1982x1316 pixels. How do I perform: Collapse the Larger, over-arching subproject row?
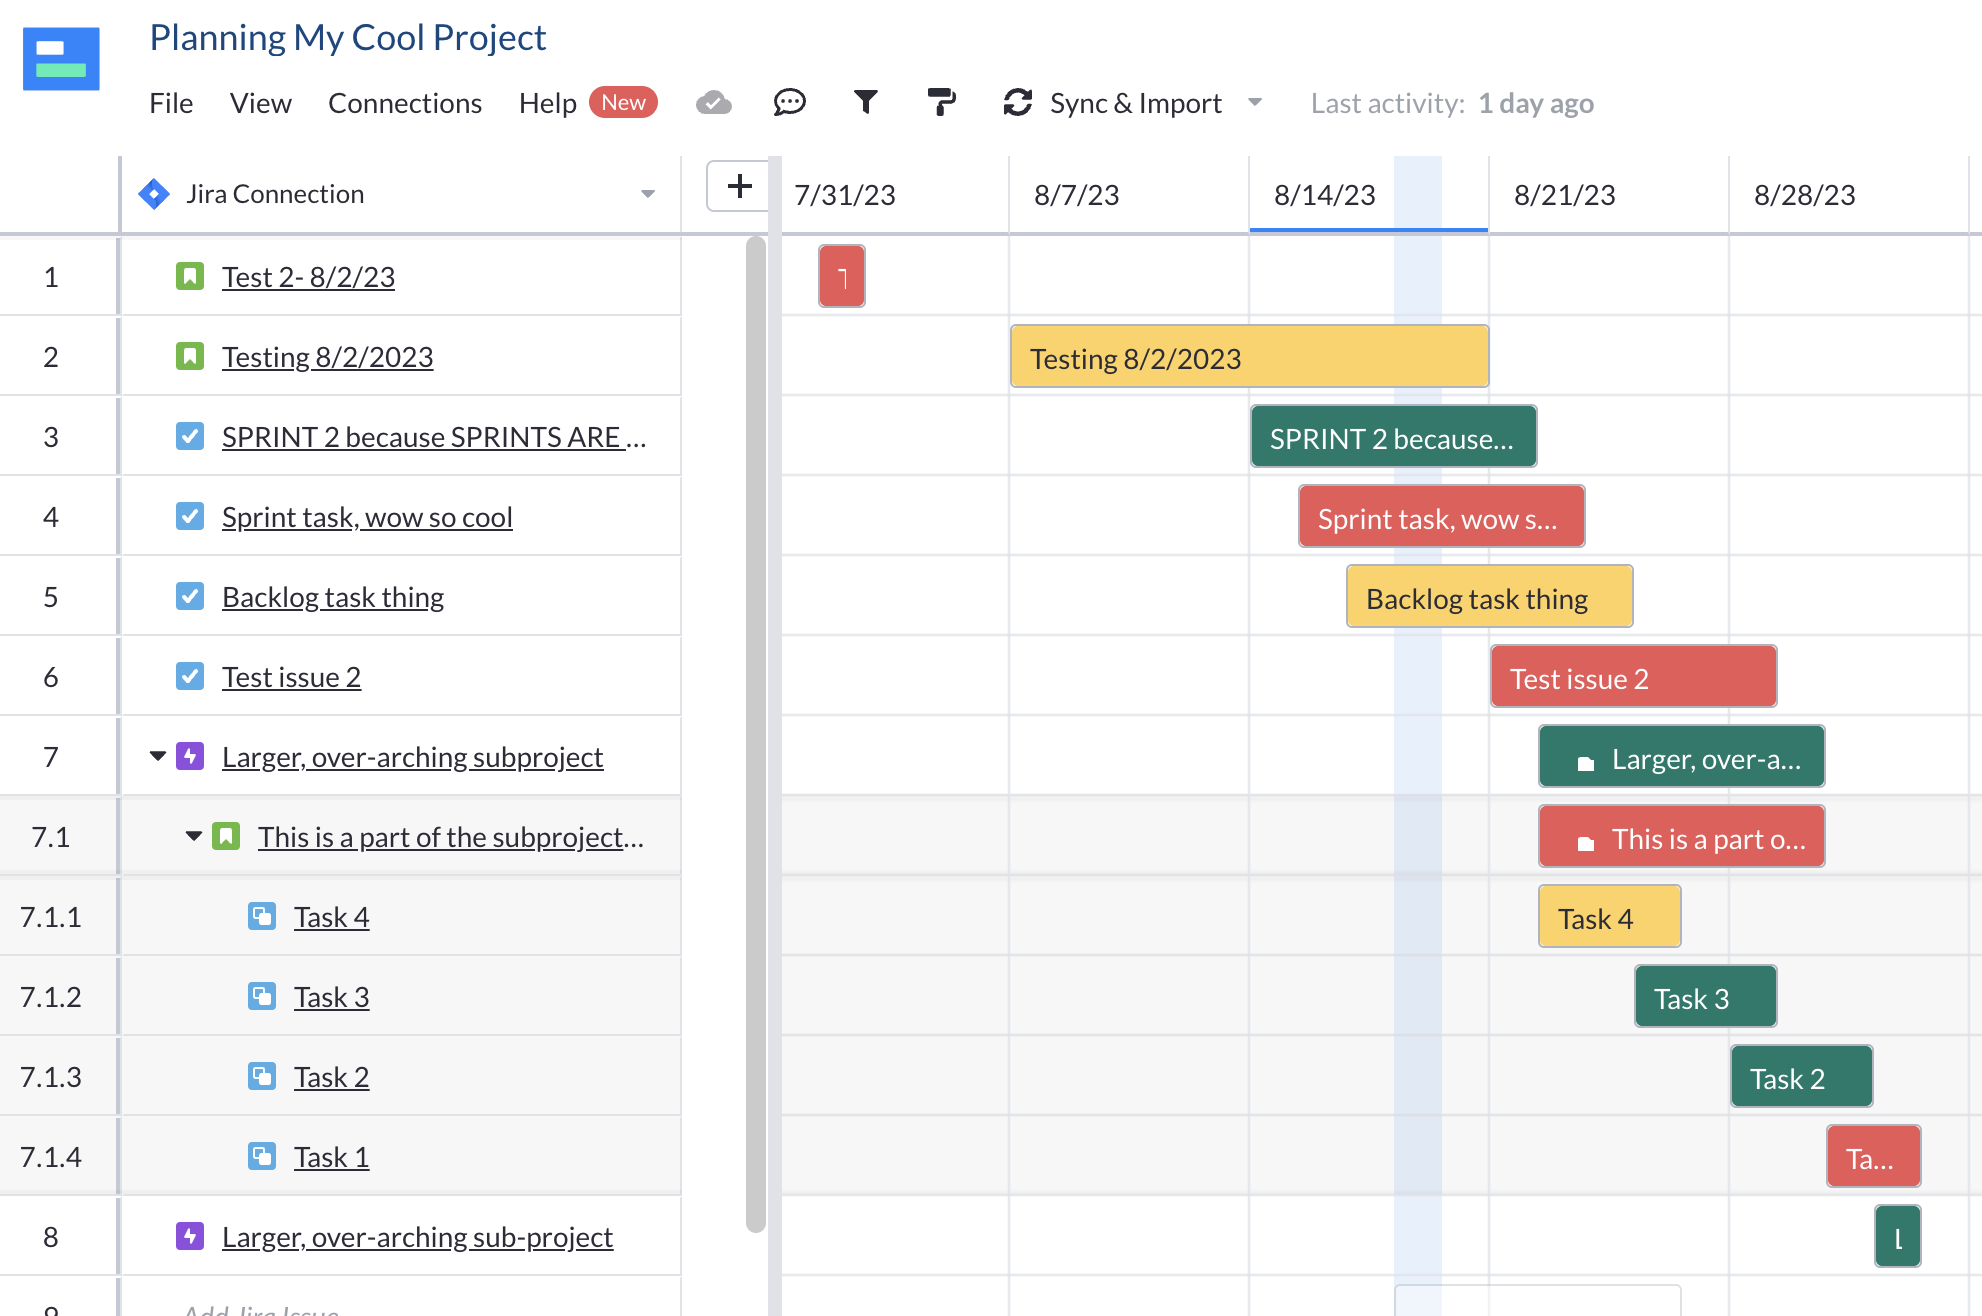coord(157,756)
